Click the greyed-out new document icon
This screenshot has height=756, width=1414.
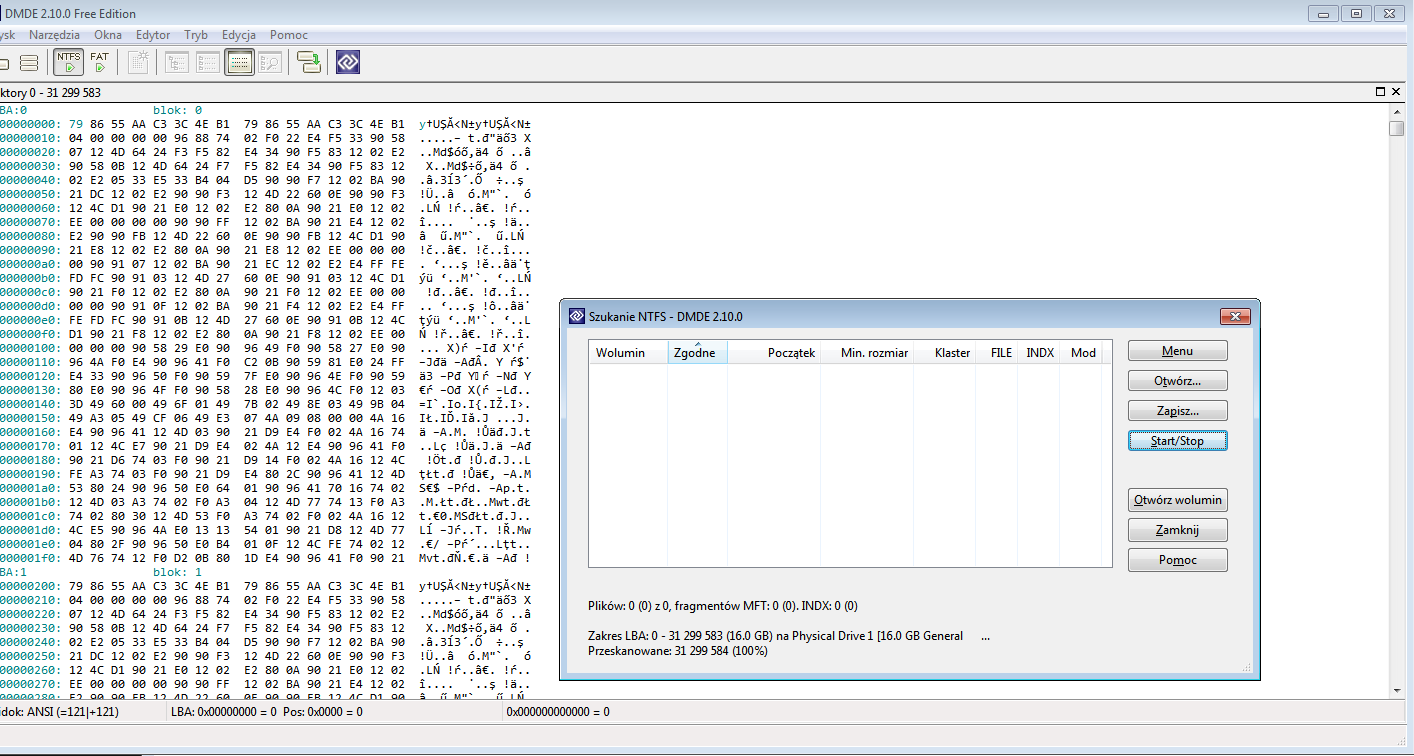139,62
